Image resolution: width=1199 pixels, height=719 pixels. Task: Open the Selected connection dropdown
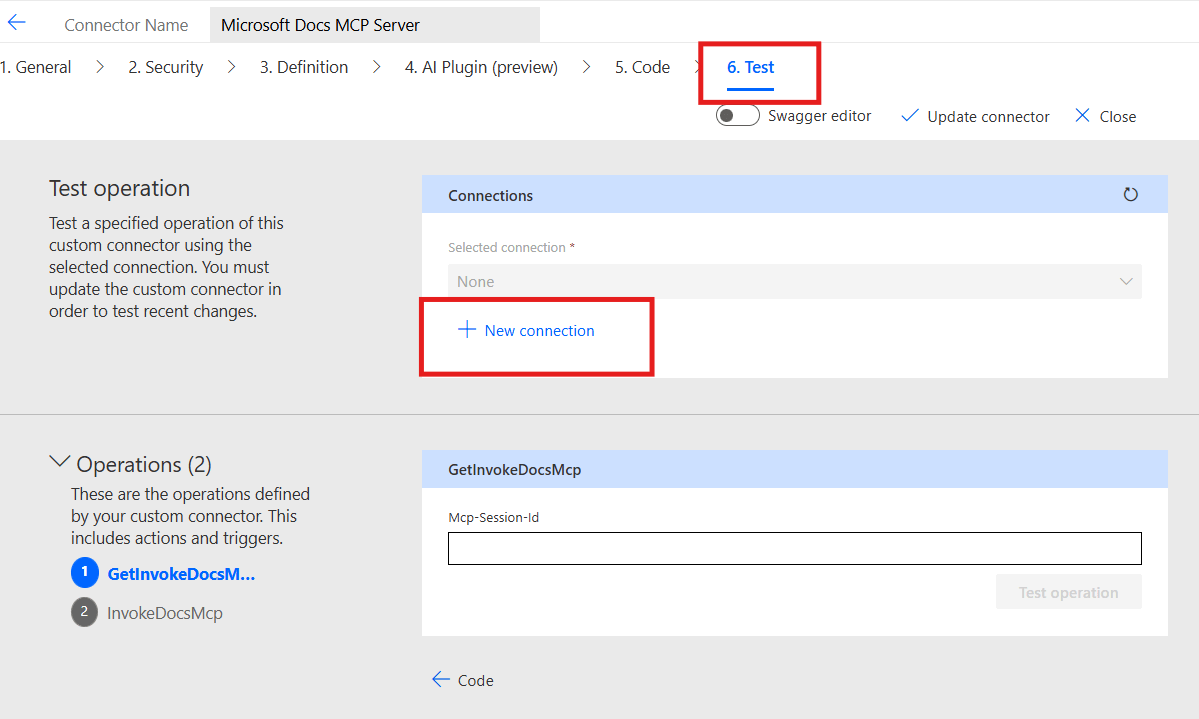point(794,281)
